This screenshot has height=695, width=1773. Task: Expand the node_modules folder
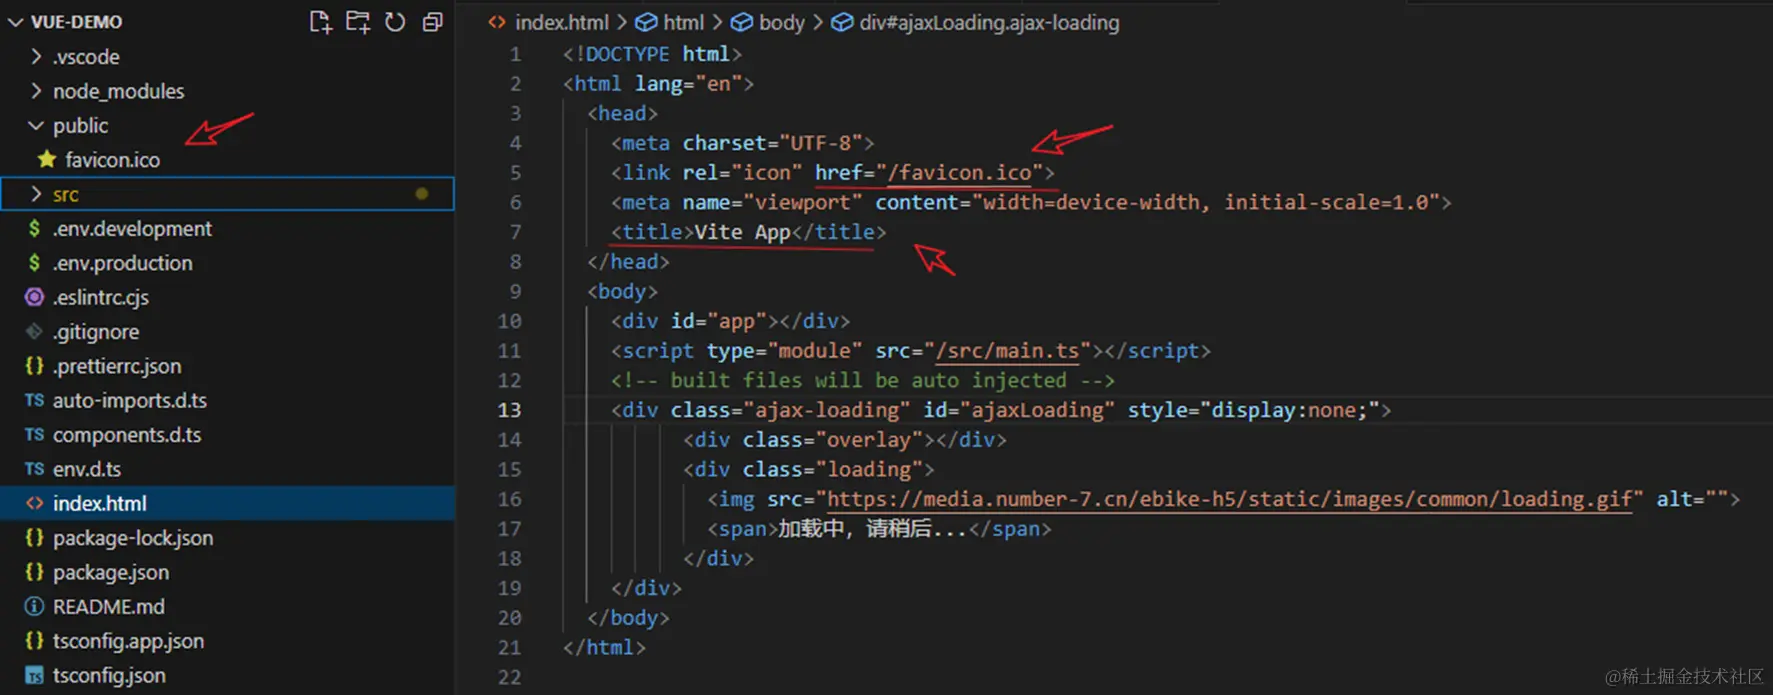37,91
